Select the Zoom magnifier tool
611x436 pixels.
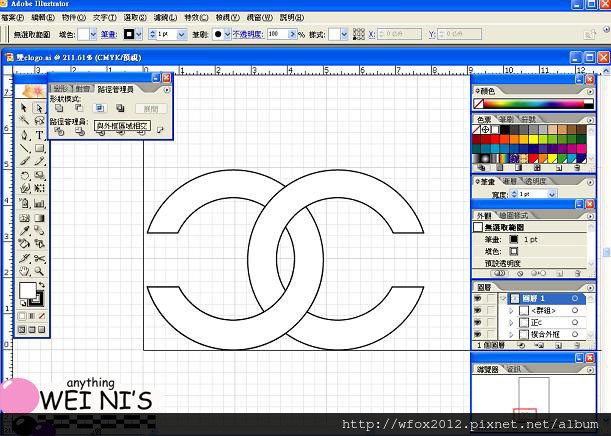click(x=39, y=271)
